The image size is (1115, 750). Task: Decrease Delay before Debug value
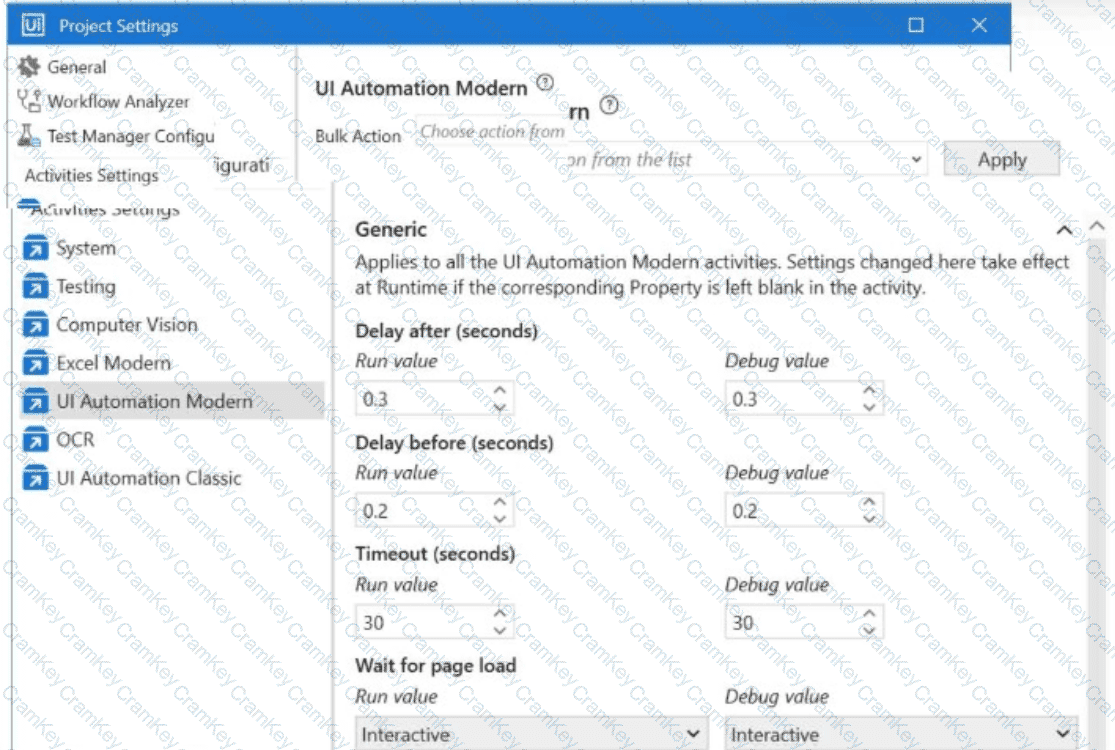pos(869,519)
